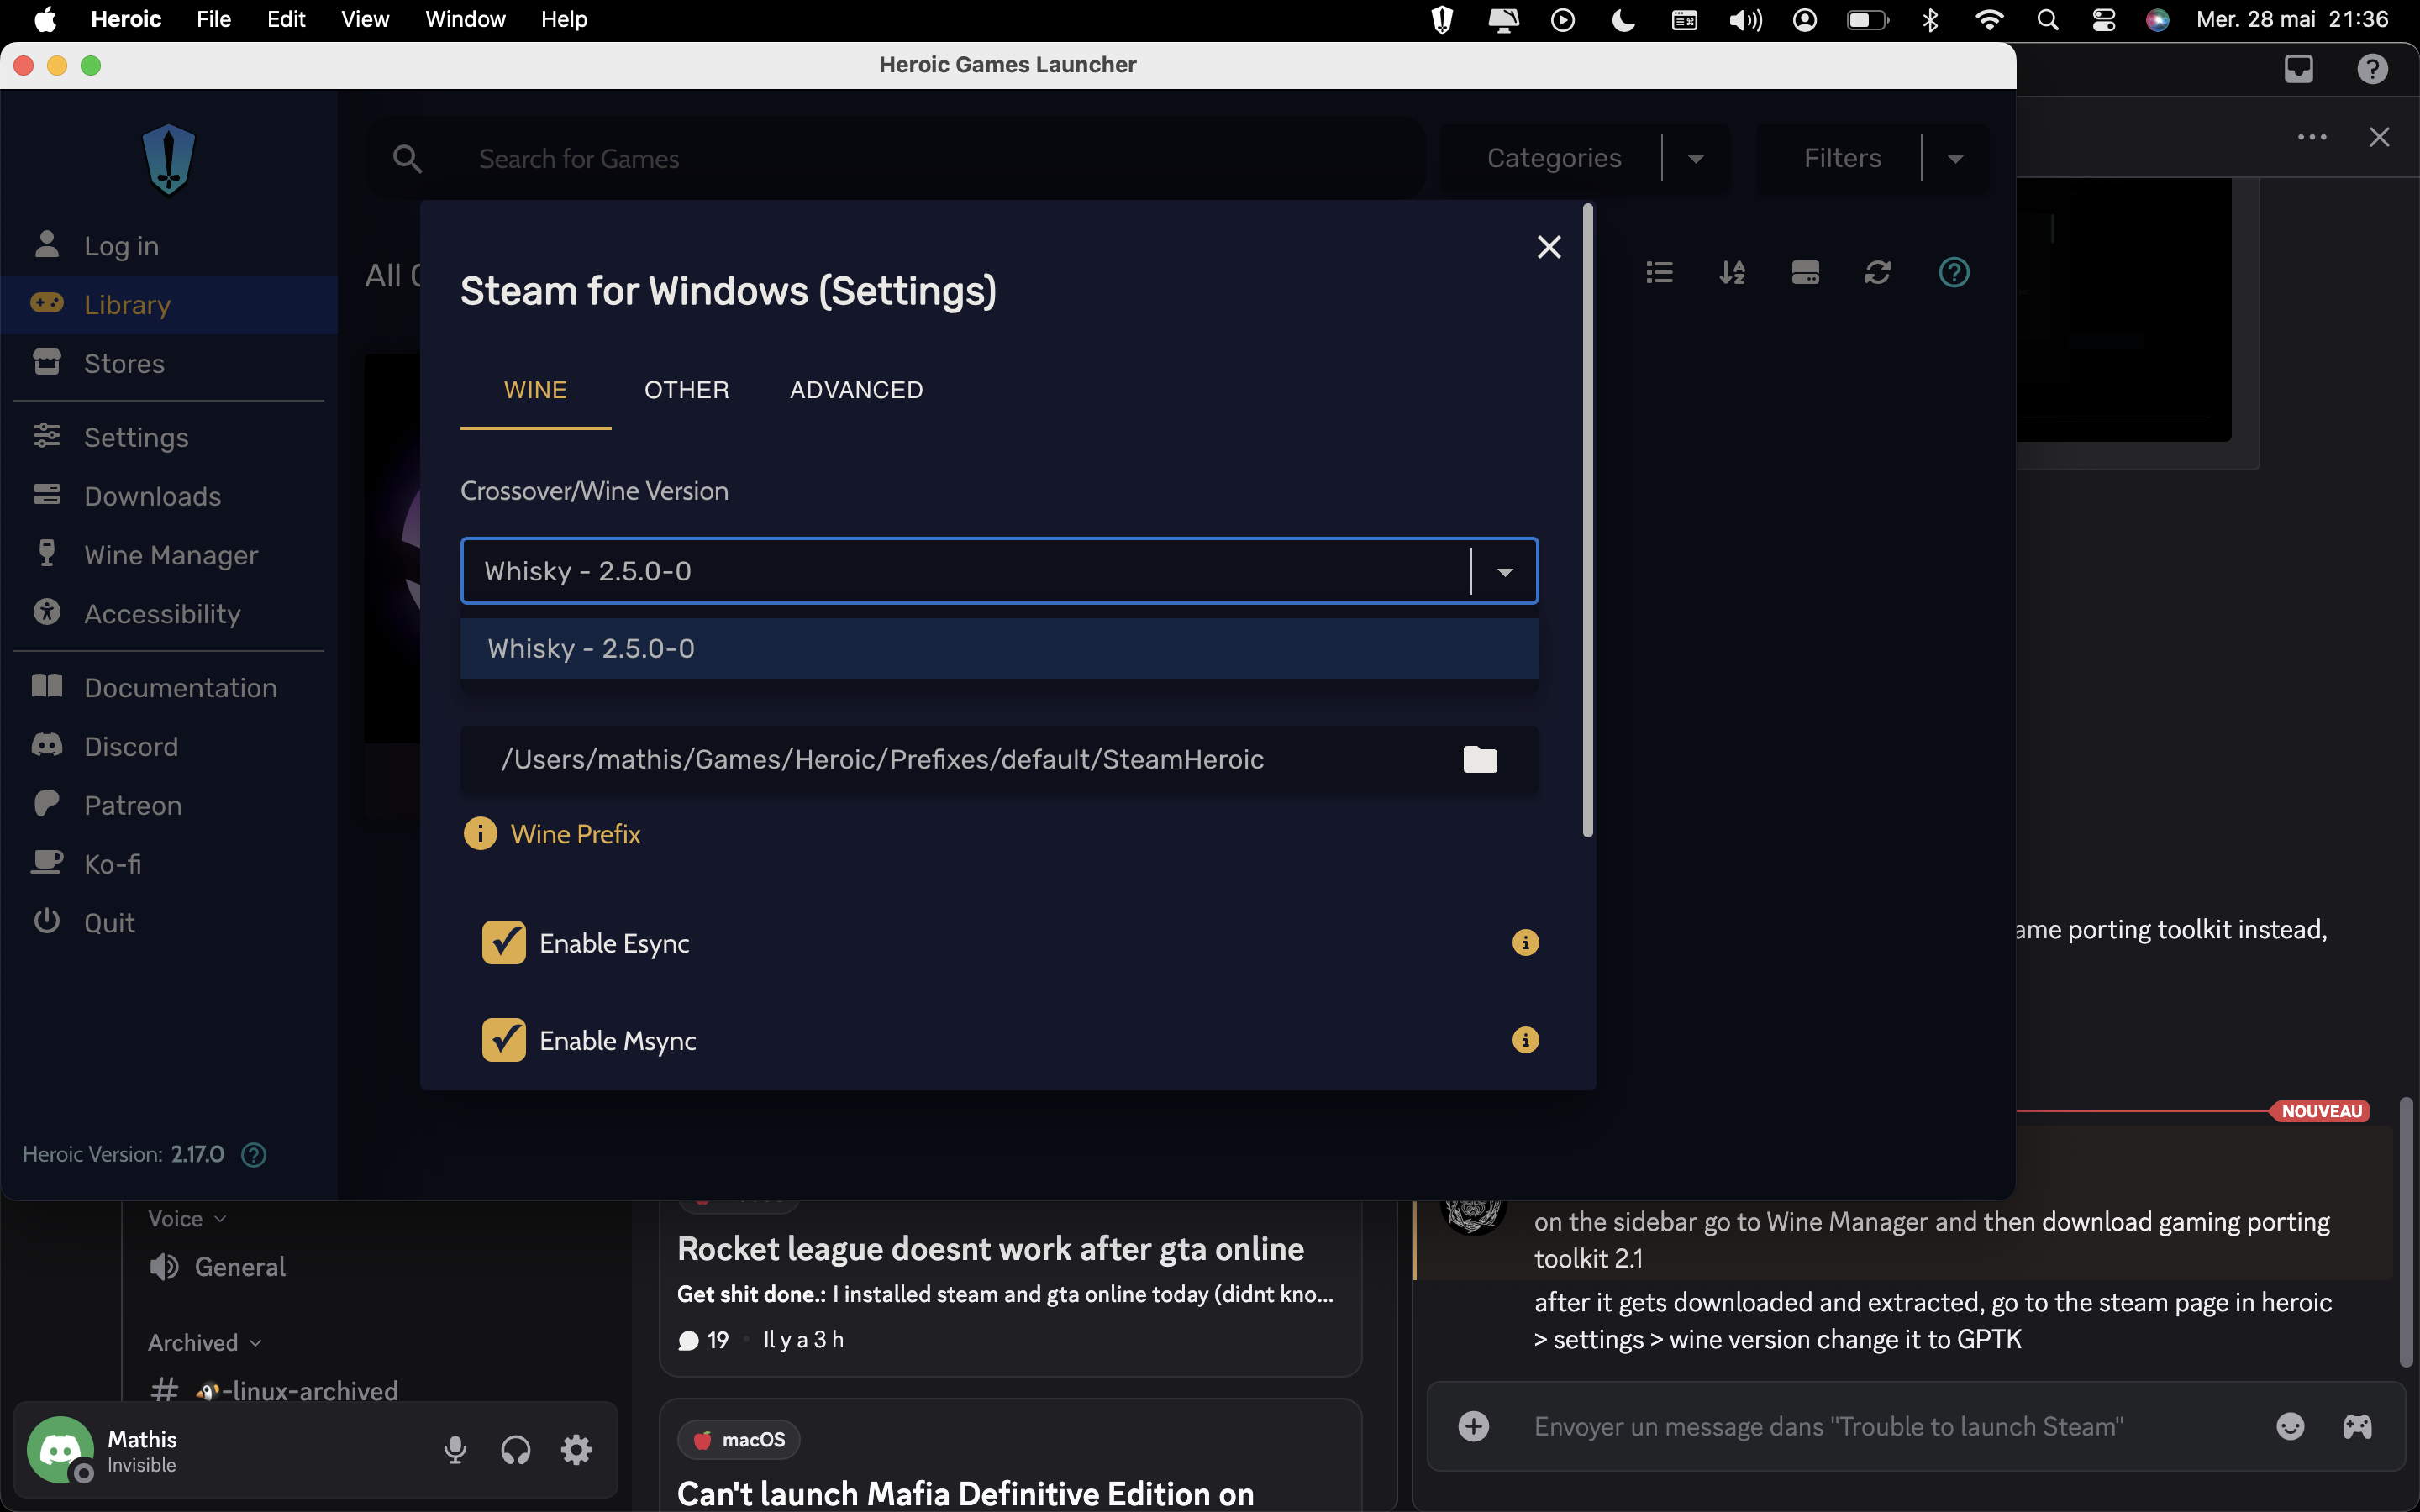The height and width of the screenshot is (1512, 2420).
Task: Open the Categories dropdown
Action: tap(1585, 158)
